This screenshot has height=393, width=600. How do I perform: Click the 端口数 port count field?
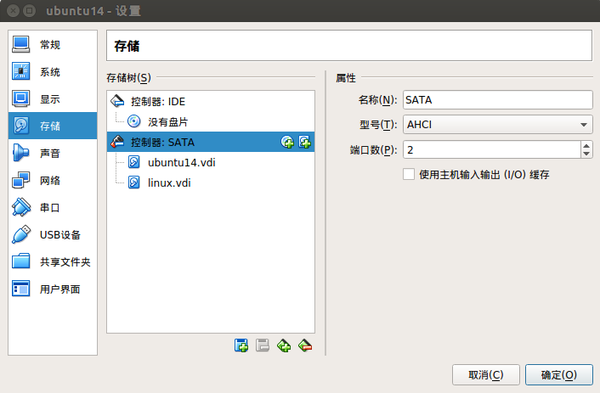click(x=492, y=150)
